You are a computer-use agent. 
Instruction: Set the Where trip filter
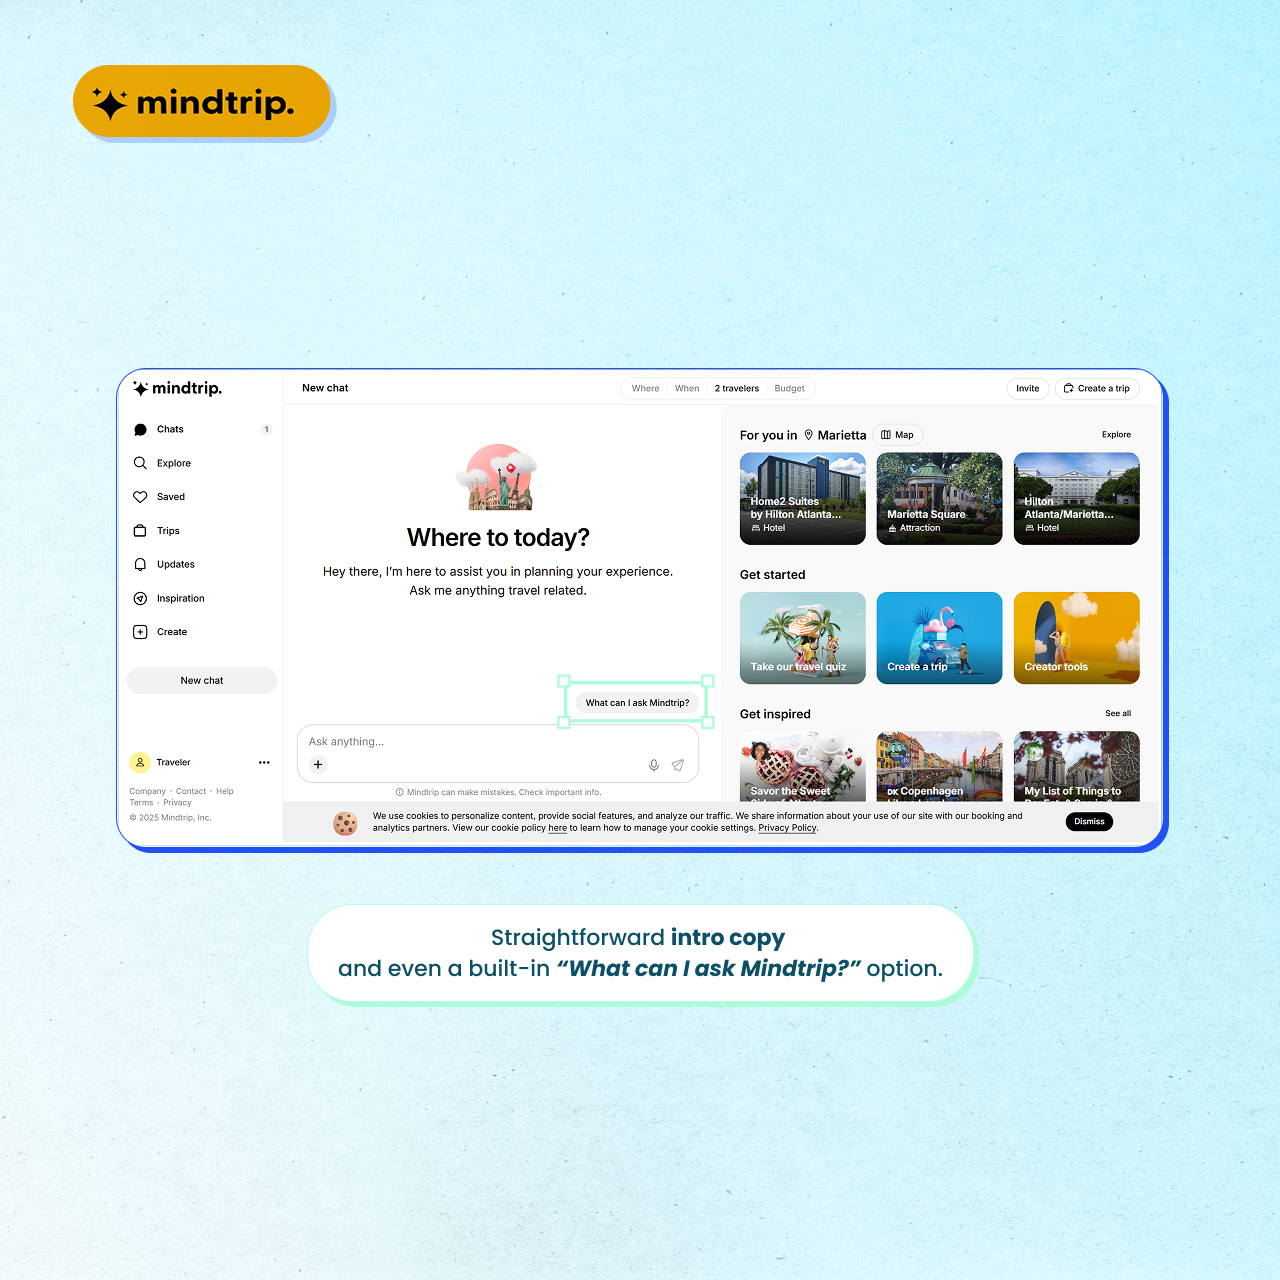coord(645,389)
